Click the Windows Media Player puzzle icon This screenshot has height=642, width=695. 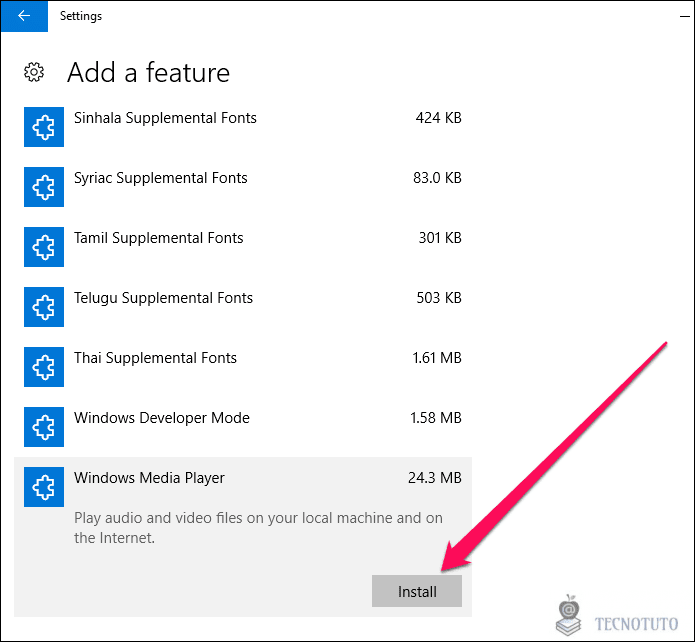(x=44, y=487)
